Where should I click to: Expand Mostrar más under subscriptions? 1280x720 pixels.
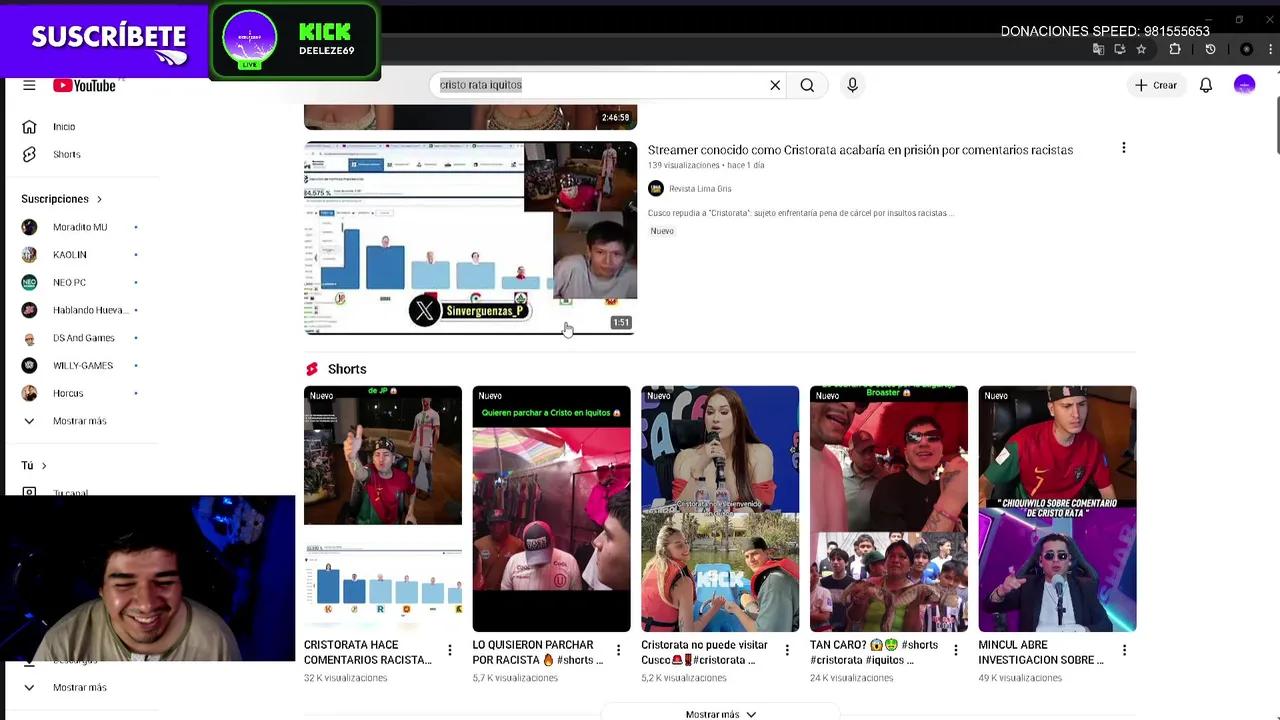pos(79,421)
